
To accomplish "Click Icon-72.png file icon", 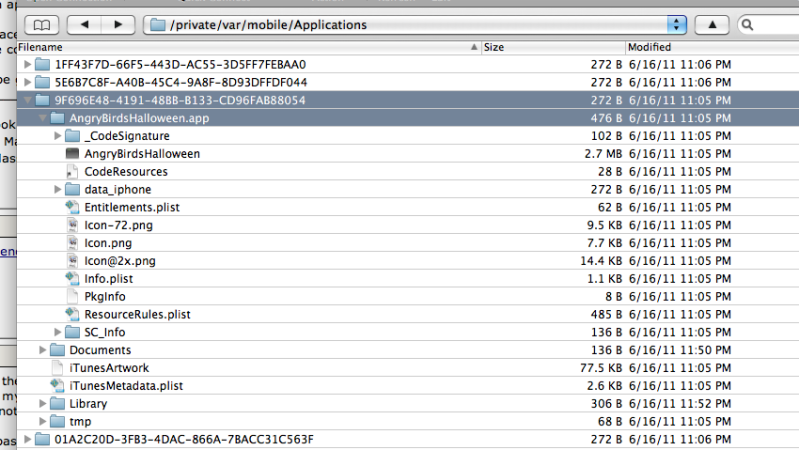I will click(72, 225).
